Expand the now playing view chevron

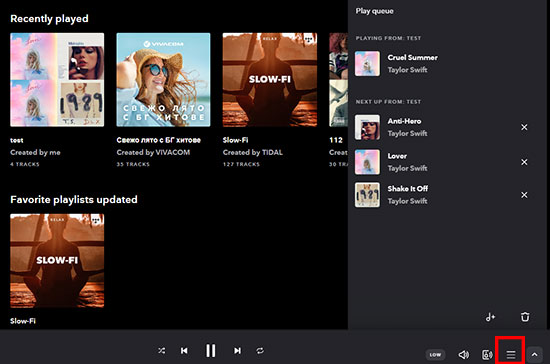(534, 355)
